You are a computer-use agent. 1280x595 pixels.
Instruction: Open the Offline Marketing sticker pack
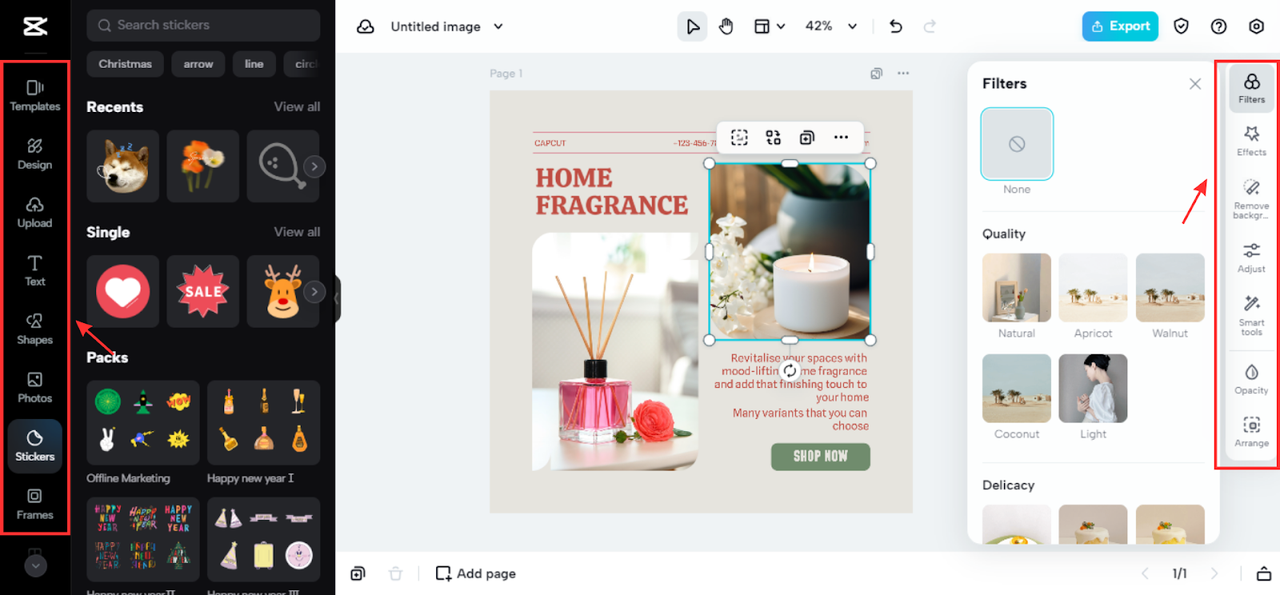pos(143,423)
